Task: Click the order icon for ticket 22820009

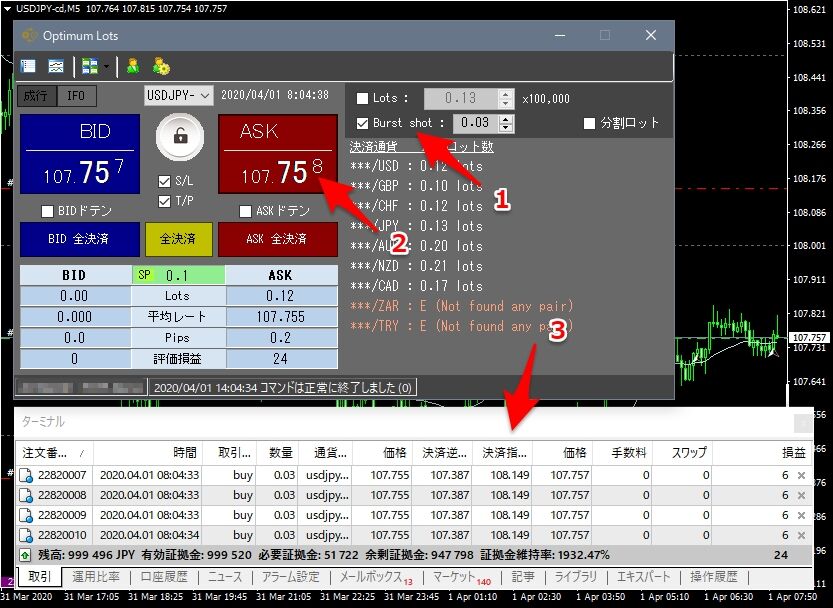Action: click(x=26, y=515)
